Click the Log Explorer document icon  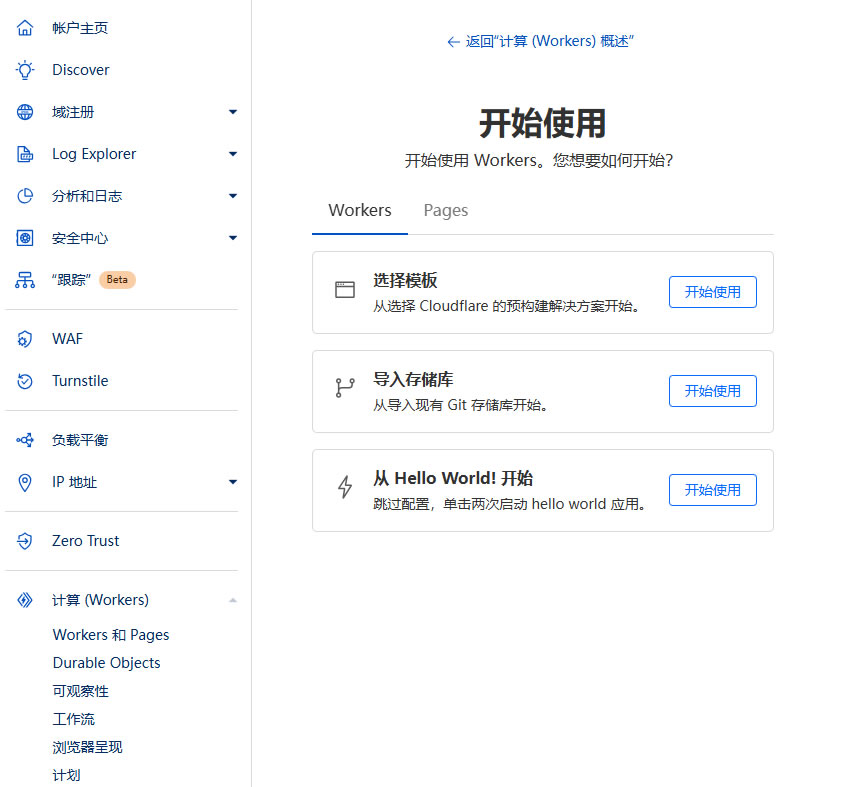tap(25, 154)
